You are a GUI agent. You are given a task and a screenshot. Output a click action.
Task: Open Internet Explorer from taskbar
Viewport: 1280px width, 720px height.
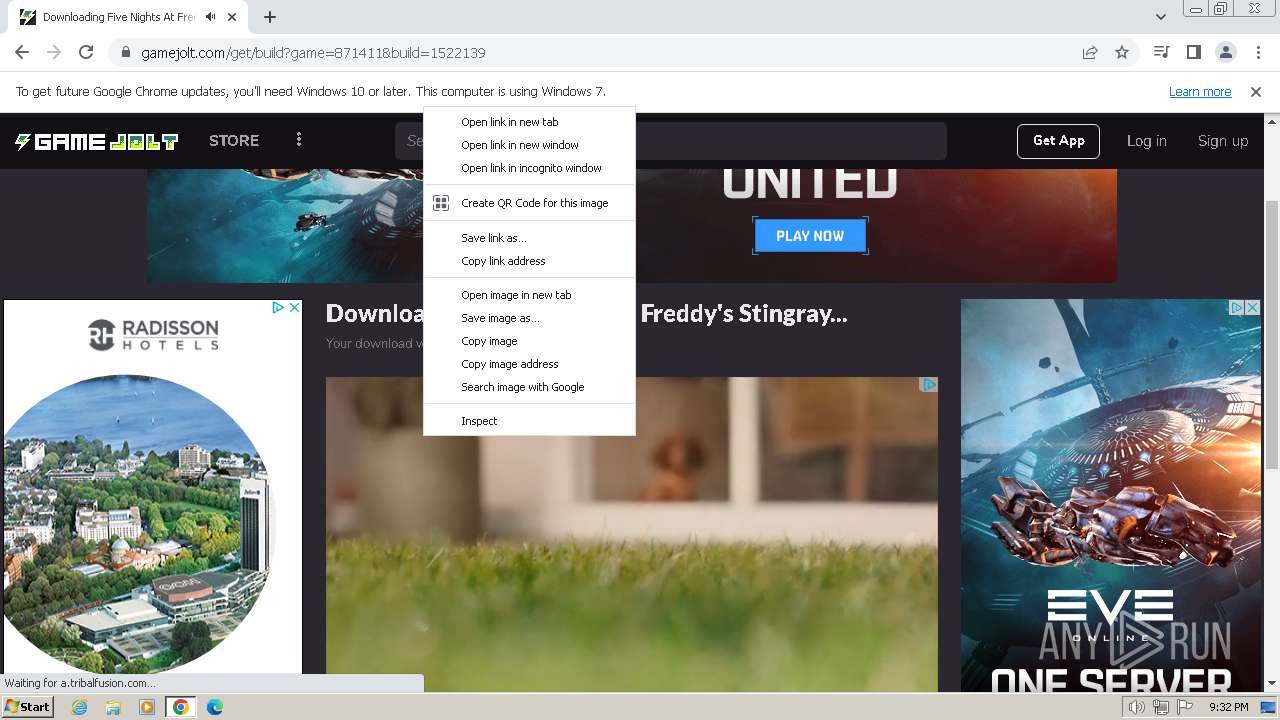[x=79, y=707]
